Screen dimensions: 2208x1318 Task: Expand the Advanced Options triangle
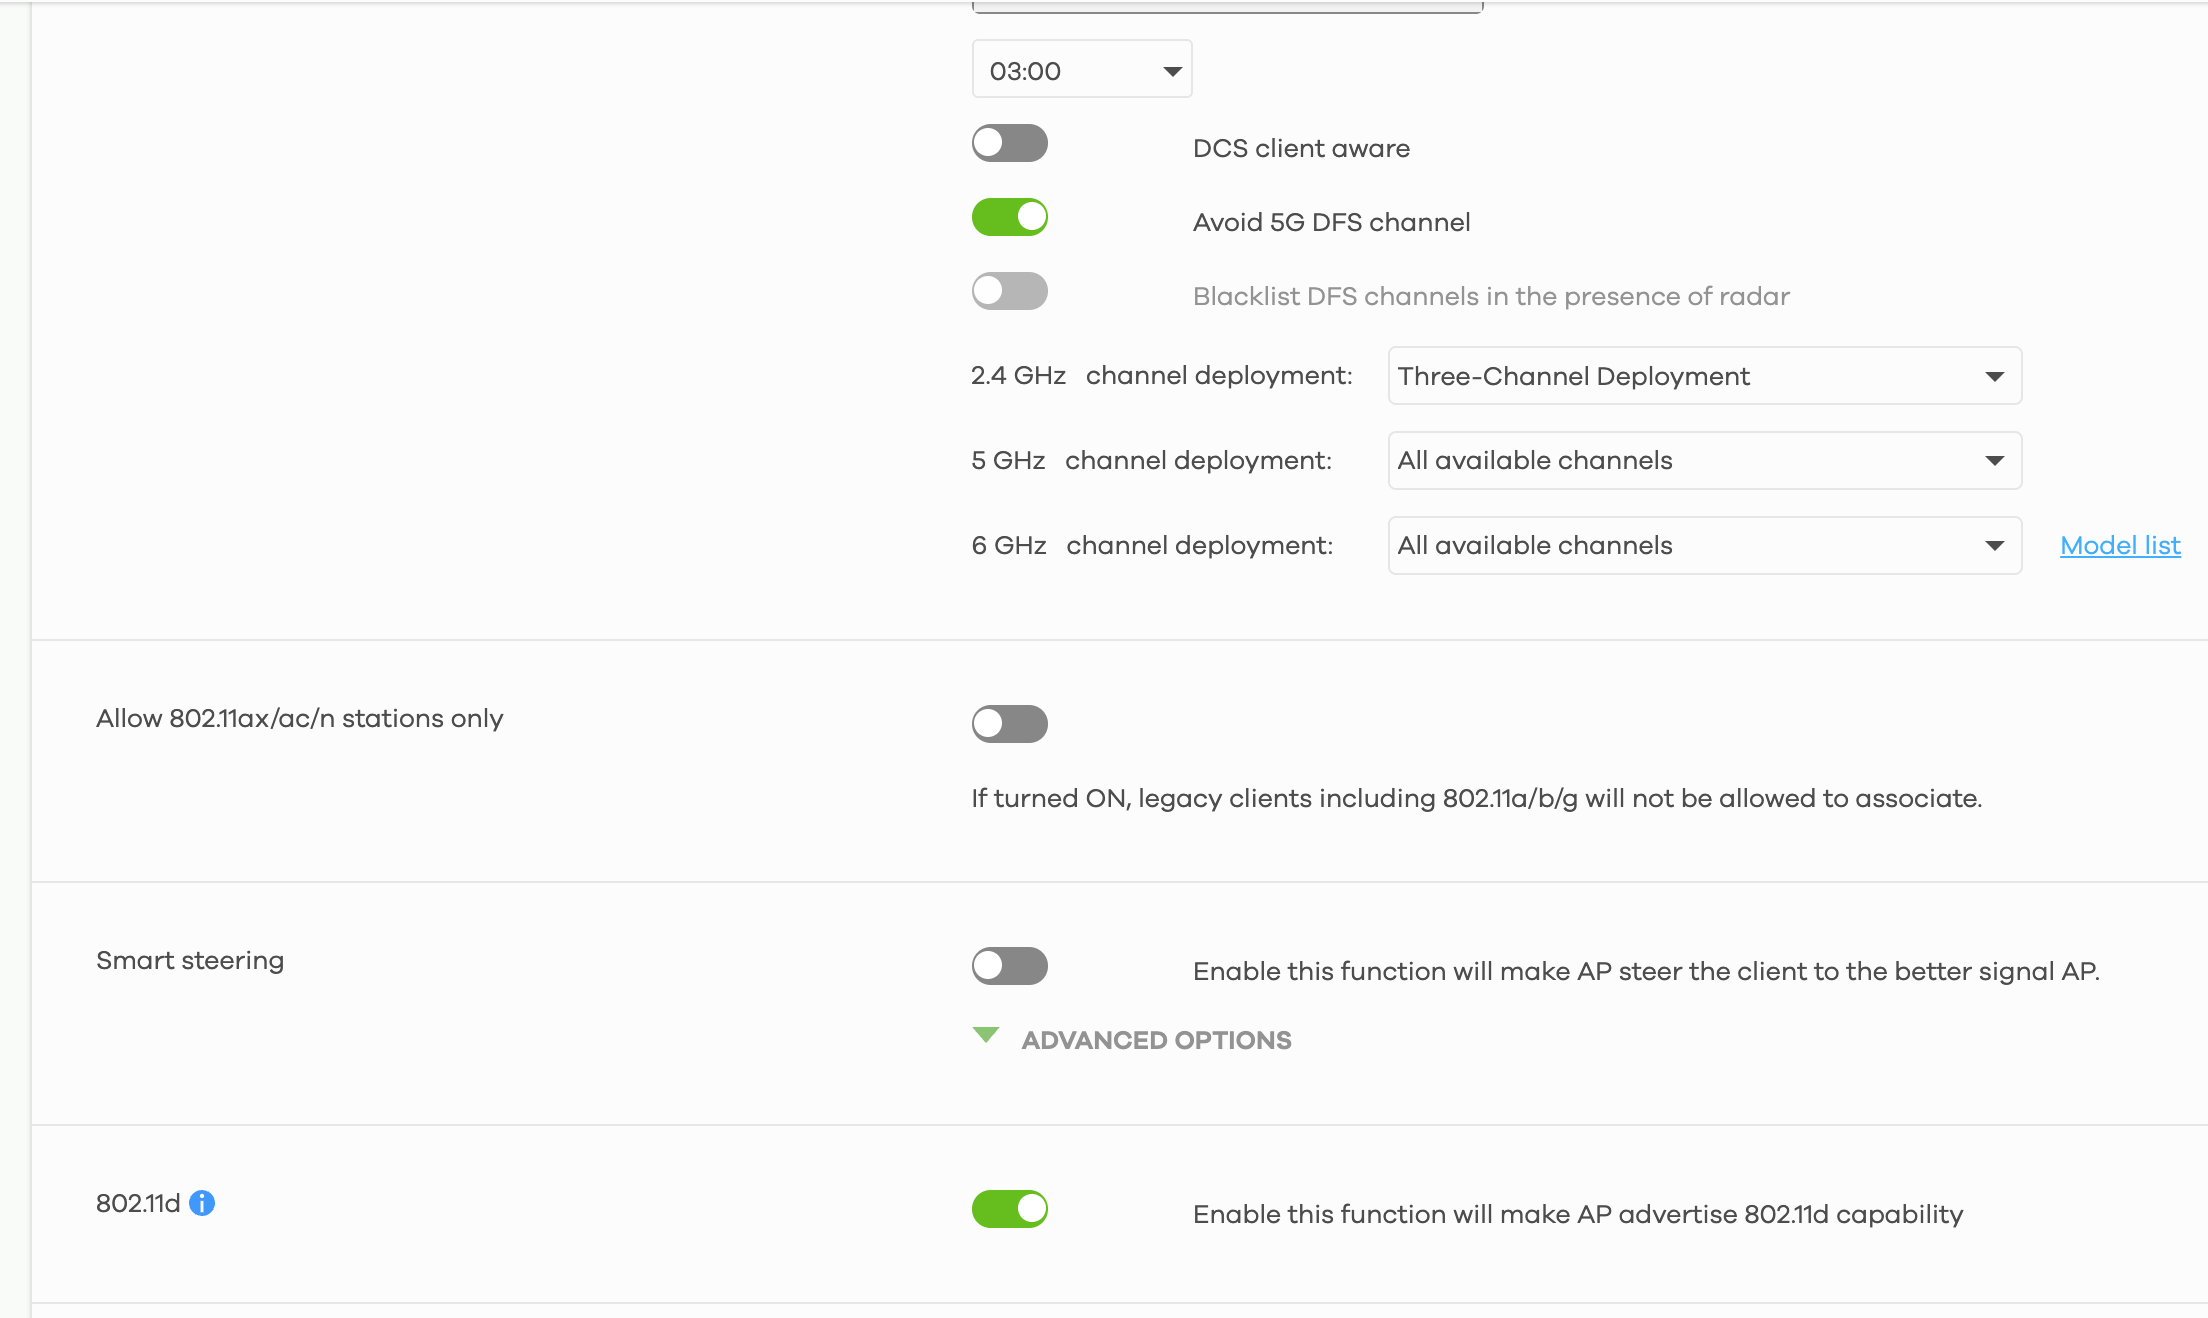pyautogui.click(x=986, y=1036)
